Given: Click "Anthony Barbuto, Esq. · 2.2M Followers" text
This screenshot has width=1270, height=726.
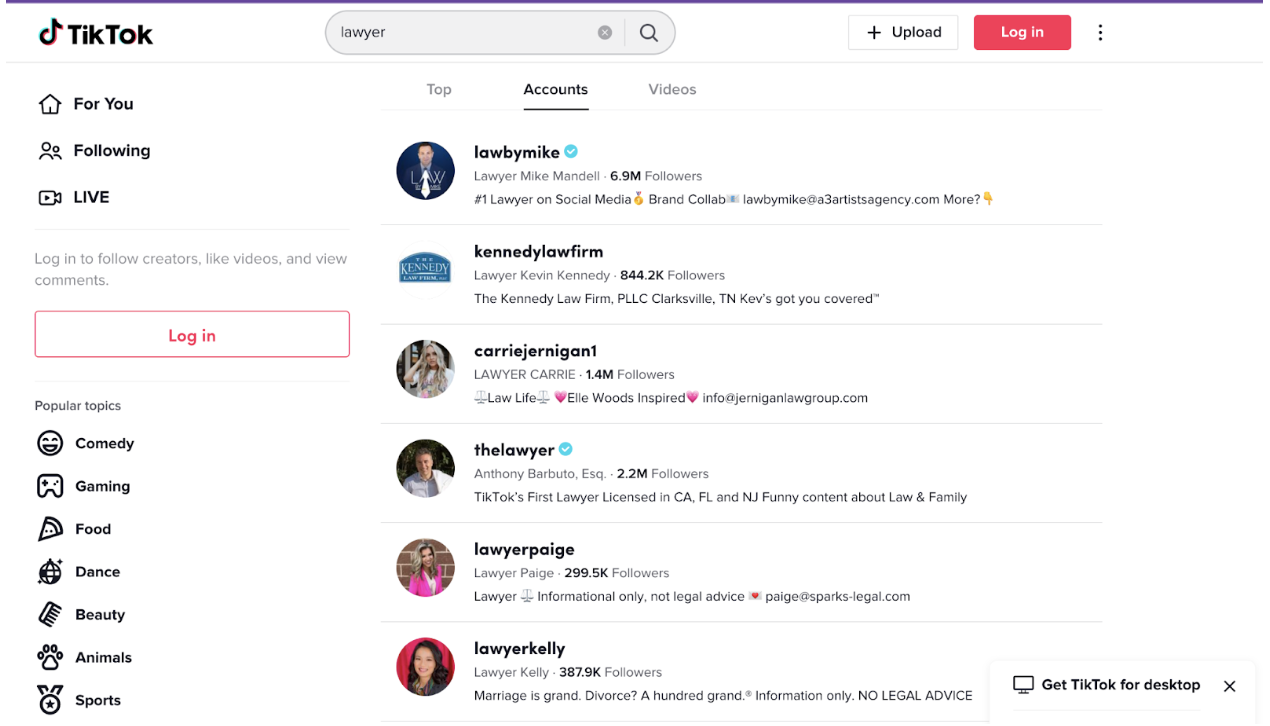Looking at the screenshot, I should pyautogui.click(x=591, y=474).
